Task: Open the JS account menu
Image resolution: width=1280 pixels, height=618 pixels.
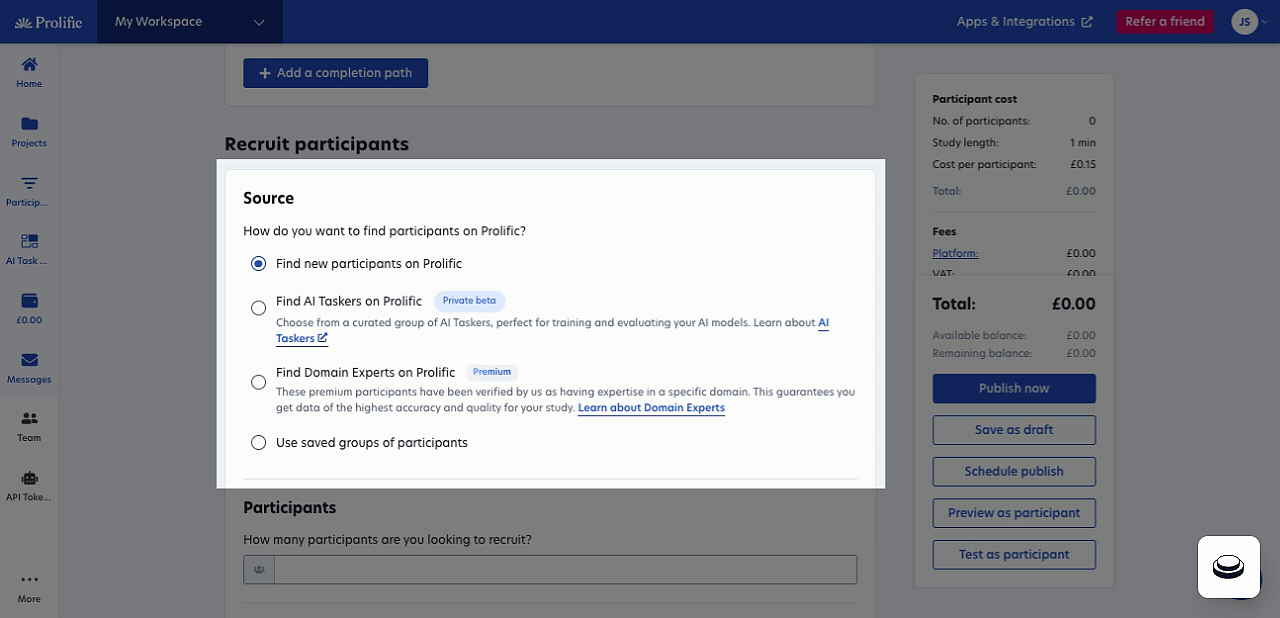Action: pyautogui.click(x=1249, y=21)
